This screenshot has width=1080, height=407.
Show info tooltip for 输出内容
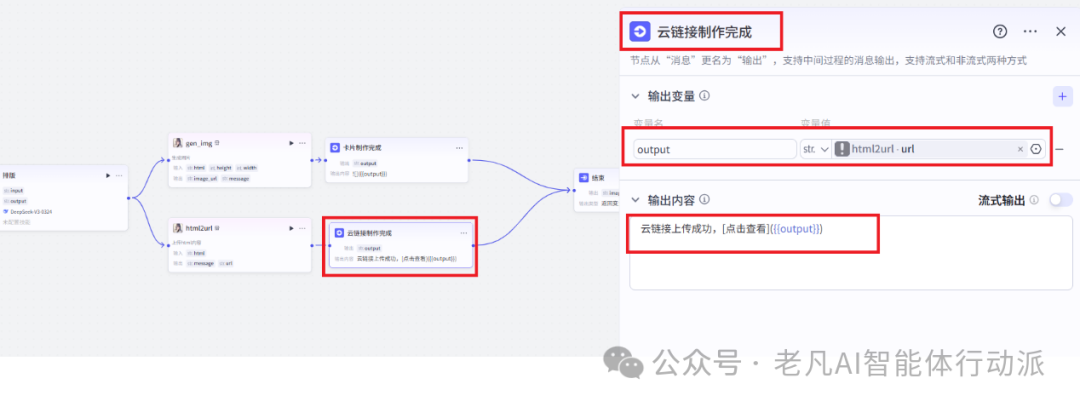coord(705,200)
